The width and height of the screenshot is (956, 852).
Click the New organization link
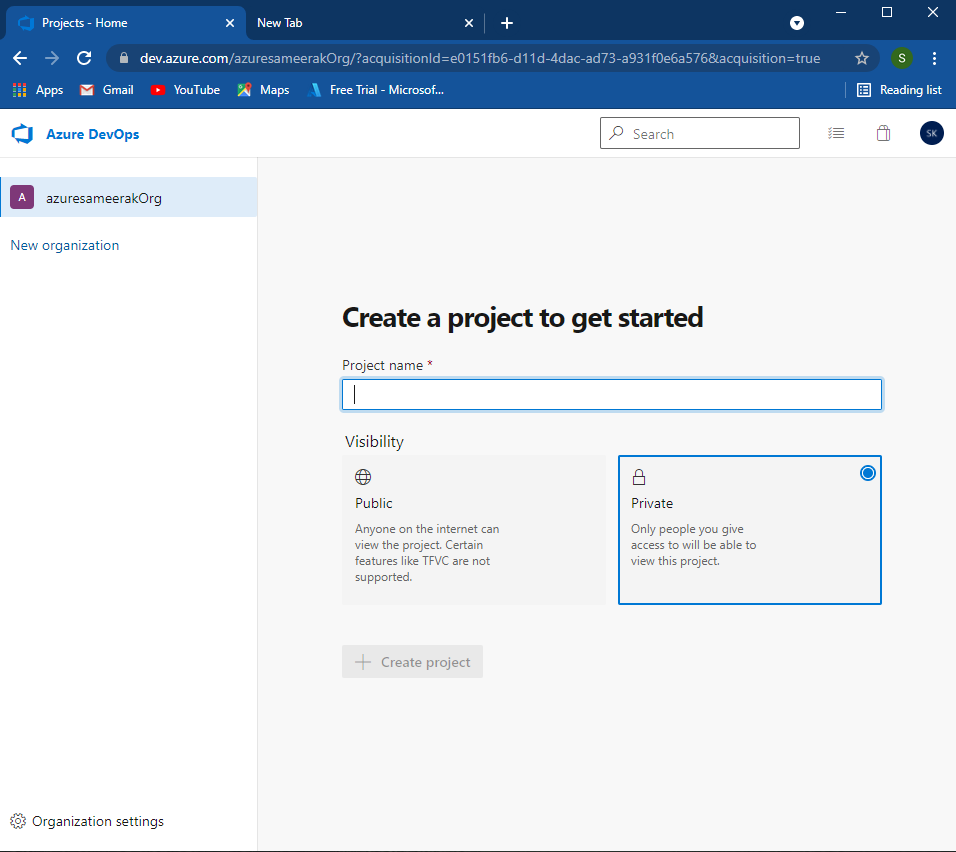[x=64, y=245]
